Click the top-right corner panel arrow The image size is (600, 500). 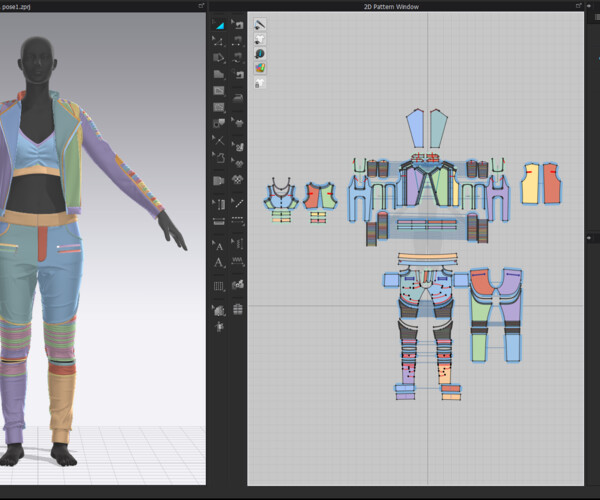coord(589,6)
